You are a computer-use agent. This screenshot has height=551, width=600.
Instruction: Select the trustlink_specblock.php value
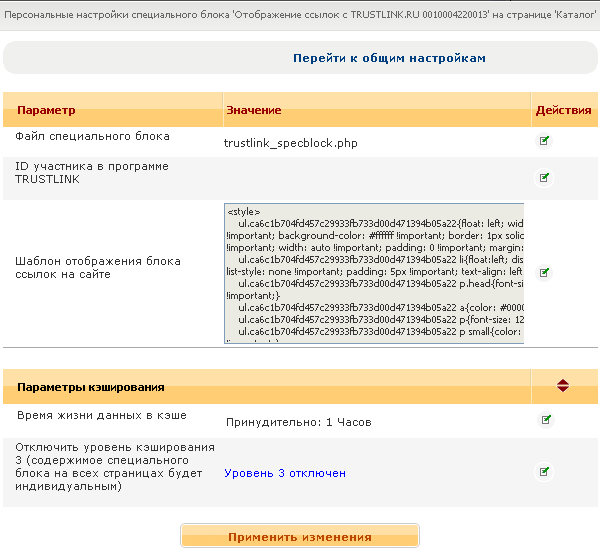(x=290, y=143)
